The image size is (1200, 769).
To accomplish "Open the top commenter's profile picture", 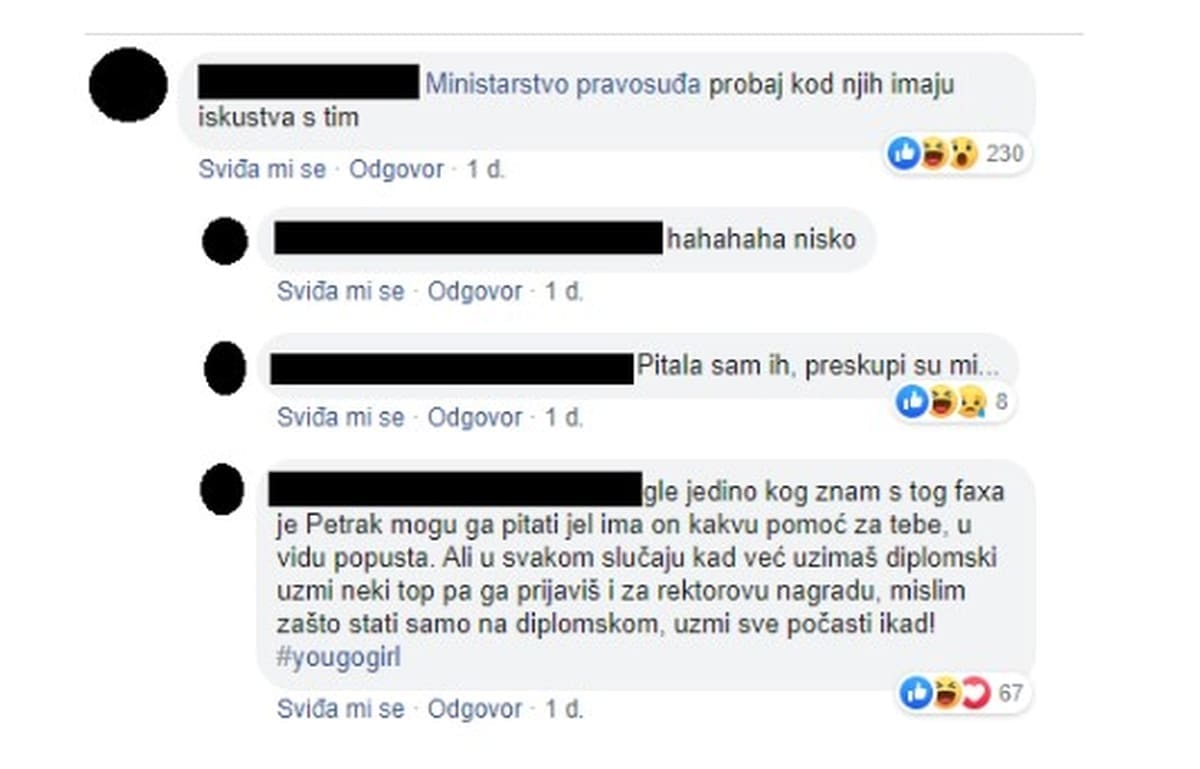I will click(x=128, y=84).
